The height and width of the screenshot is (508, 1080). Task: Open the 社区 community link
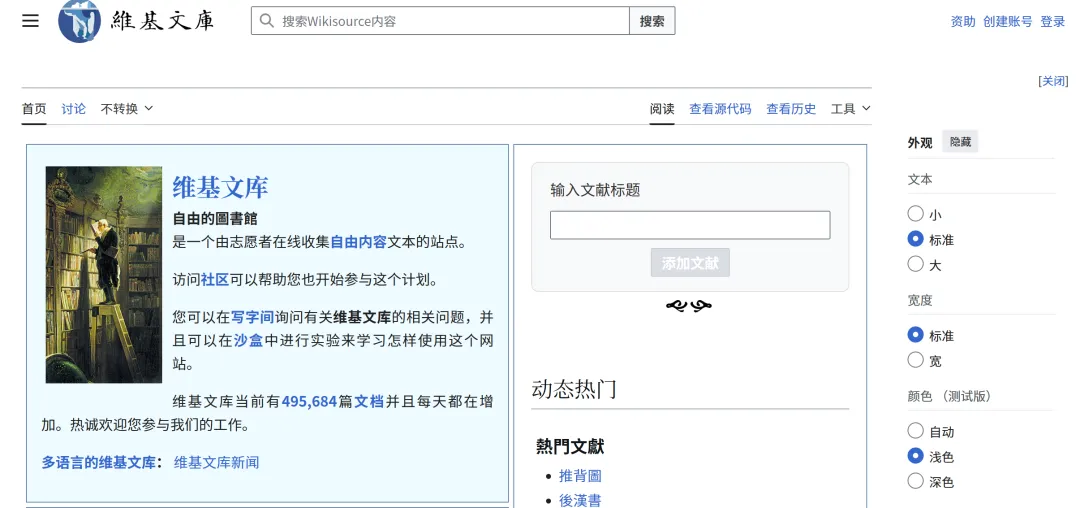(x=215, y=280)
